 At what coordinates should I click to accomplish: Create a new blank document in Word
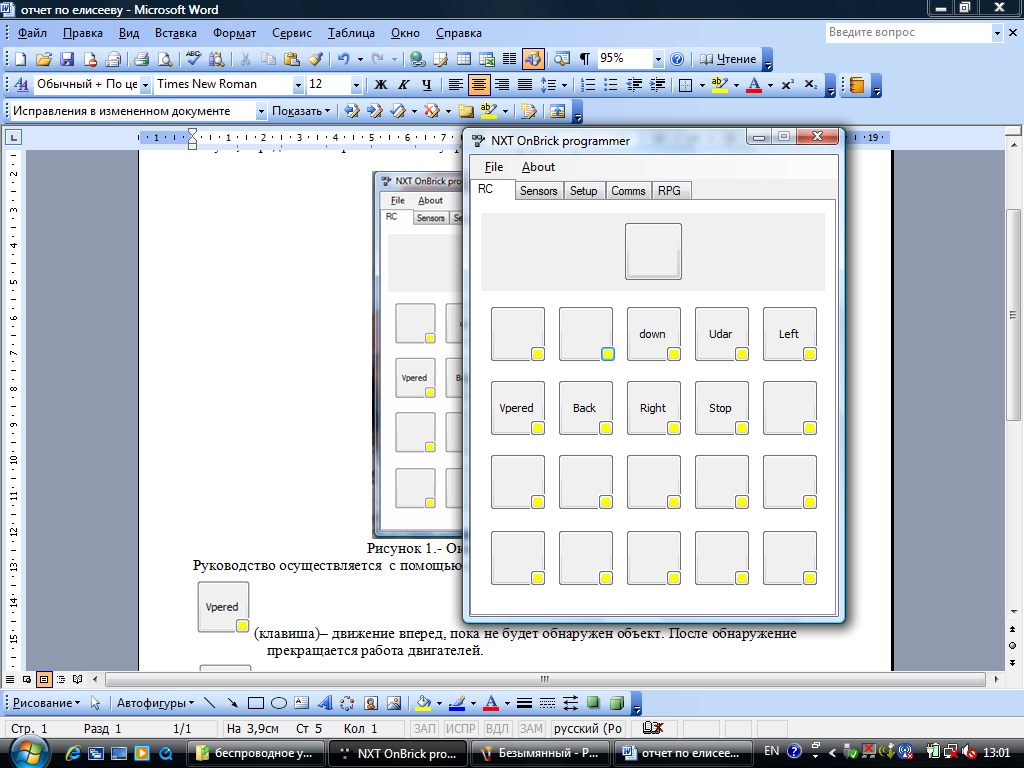click(20, 59)
